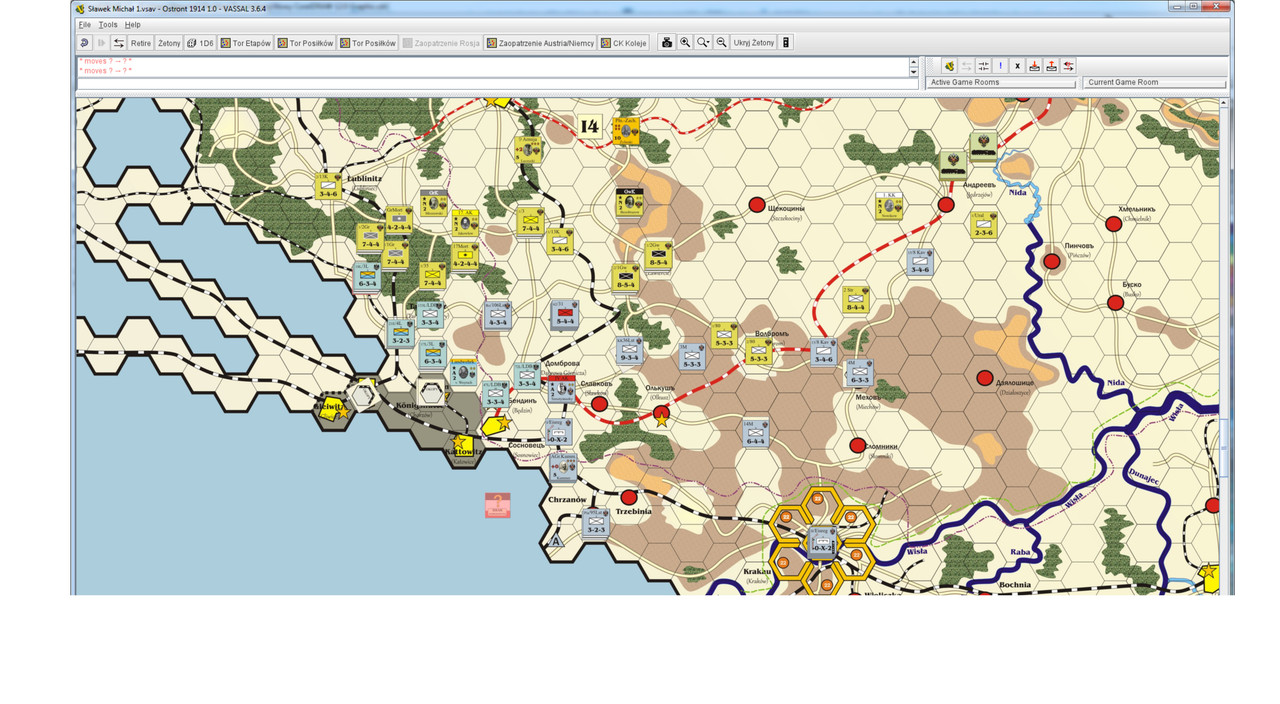Select the 14 turn marker on map
This screenshot has height=704, width=1280.
[590, 125]
